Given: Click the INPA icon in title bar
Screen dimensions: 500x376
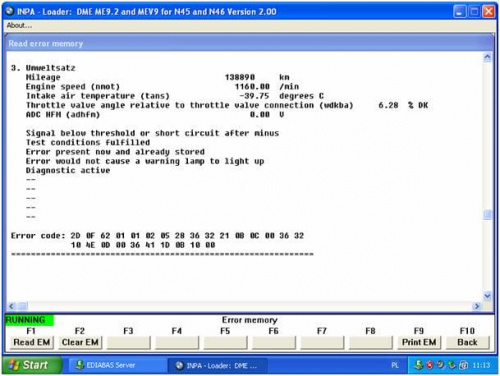Looking at the screenshot, I should (x=10, y=11).
